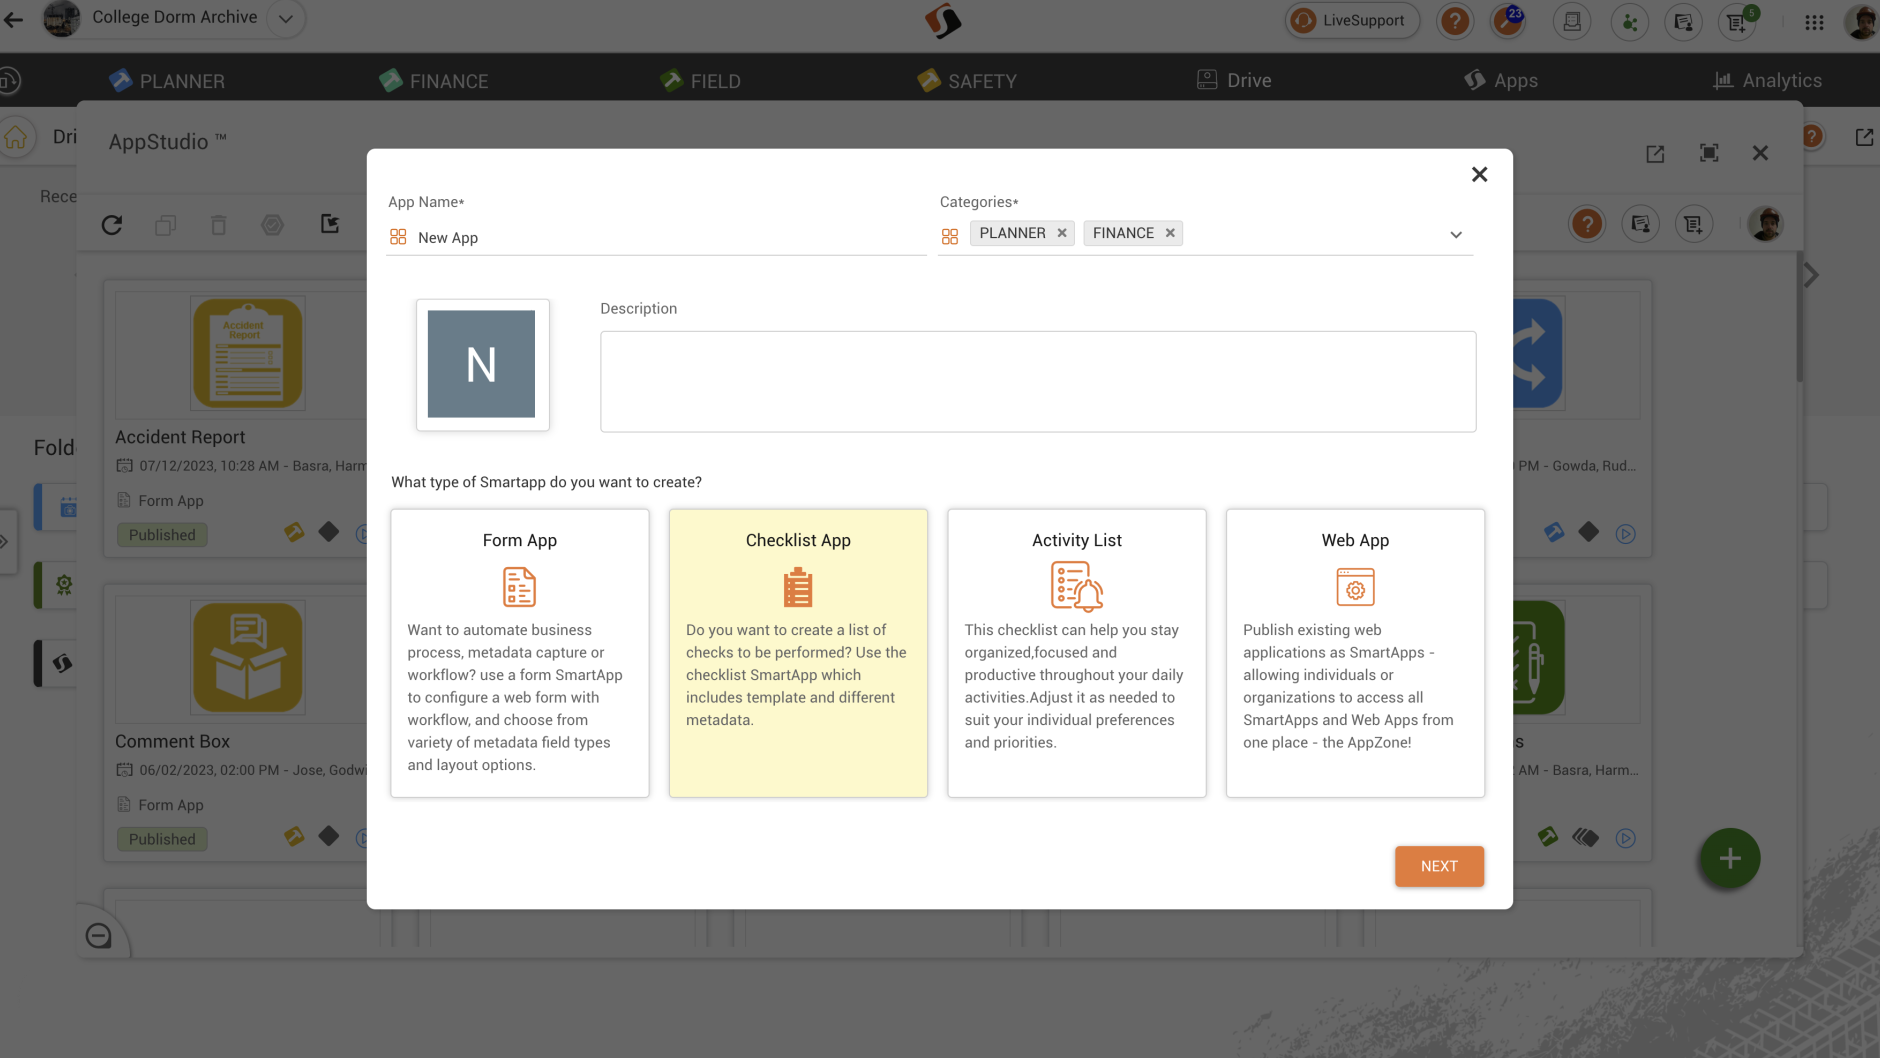
Task: Expand the College Dorm Archive project dropdown
Action: click(286, 19)
